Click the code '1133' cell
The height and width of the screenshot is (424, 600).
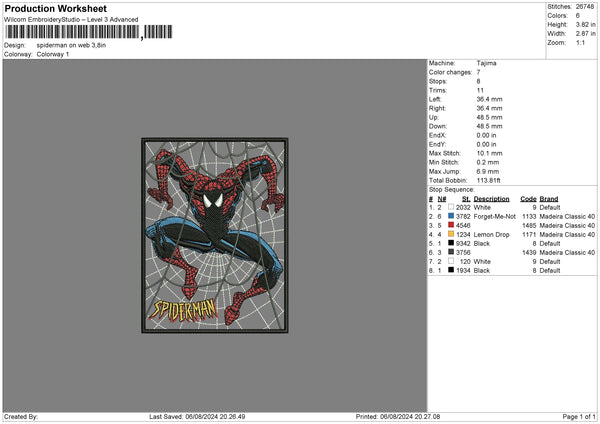click(529, 217)
